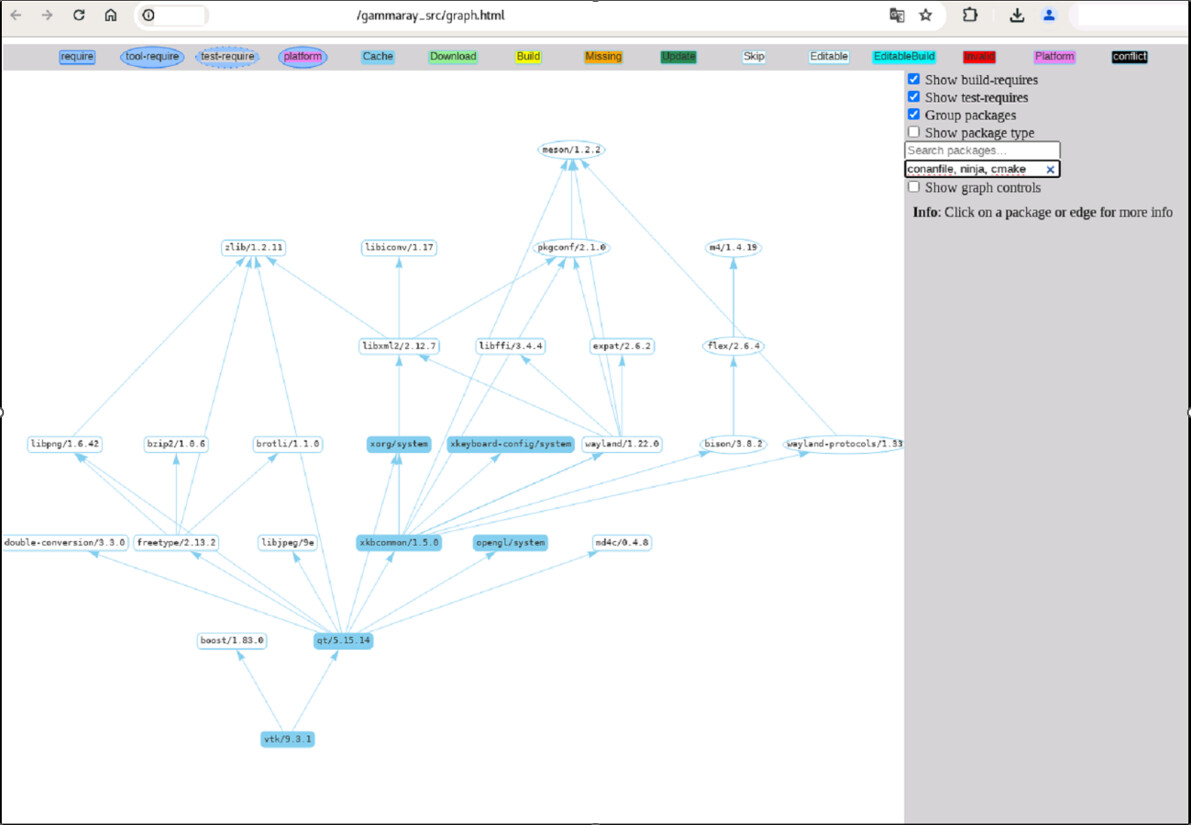Open the user profile icon
The image size is (1191, 825).
pyautogui.click(x=1049, y=15)
